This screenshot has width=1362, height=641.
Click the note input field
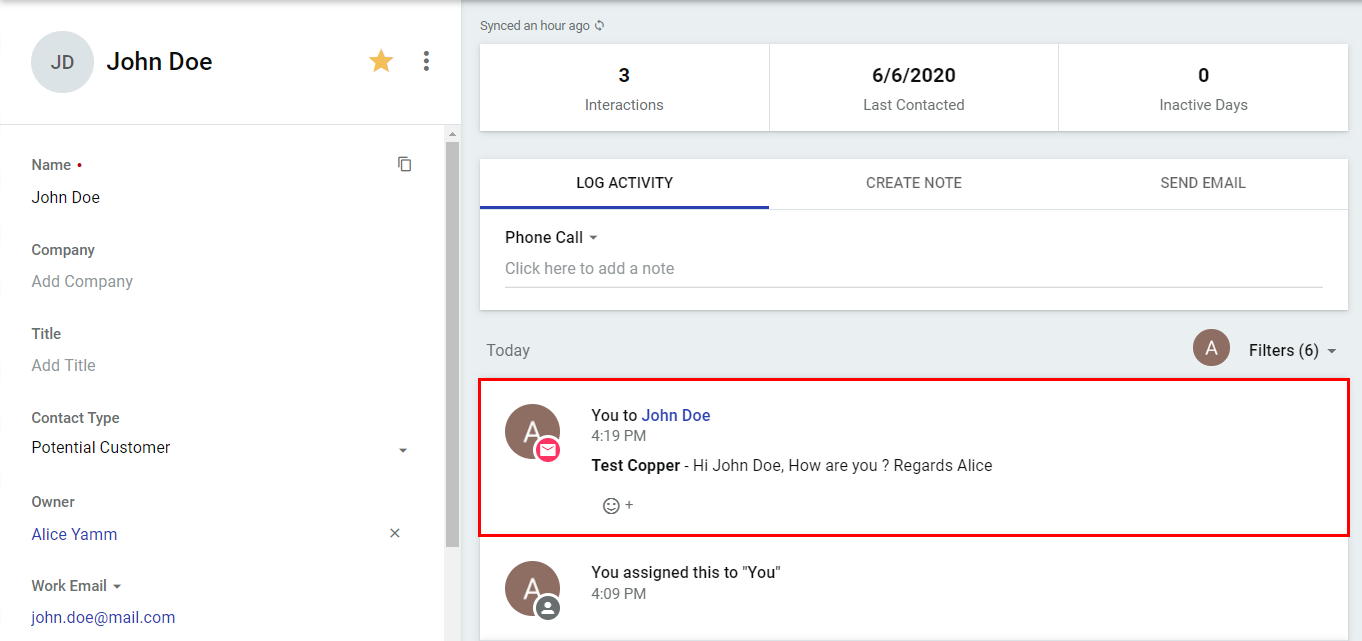(912, 269)
